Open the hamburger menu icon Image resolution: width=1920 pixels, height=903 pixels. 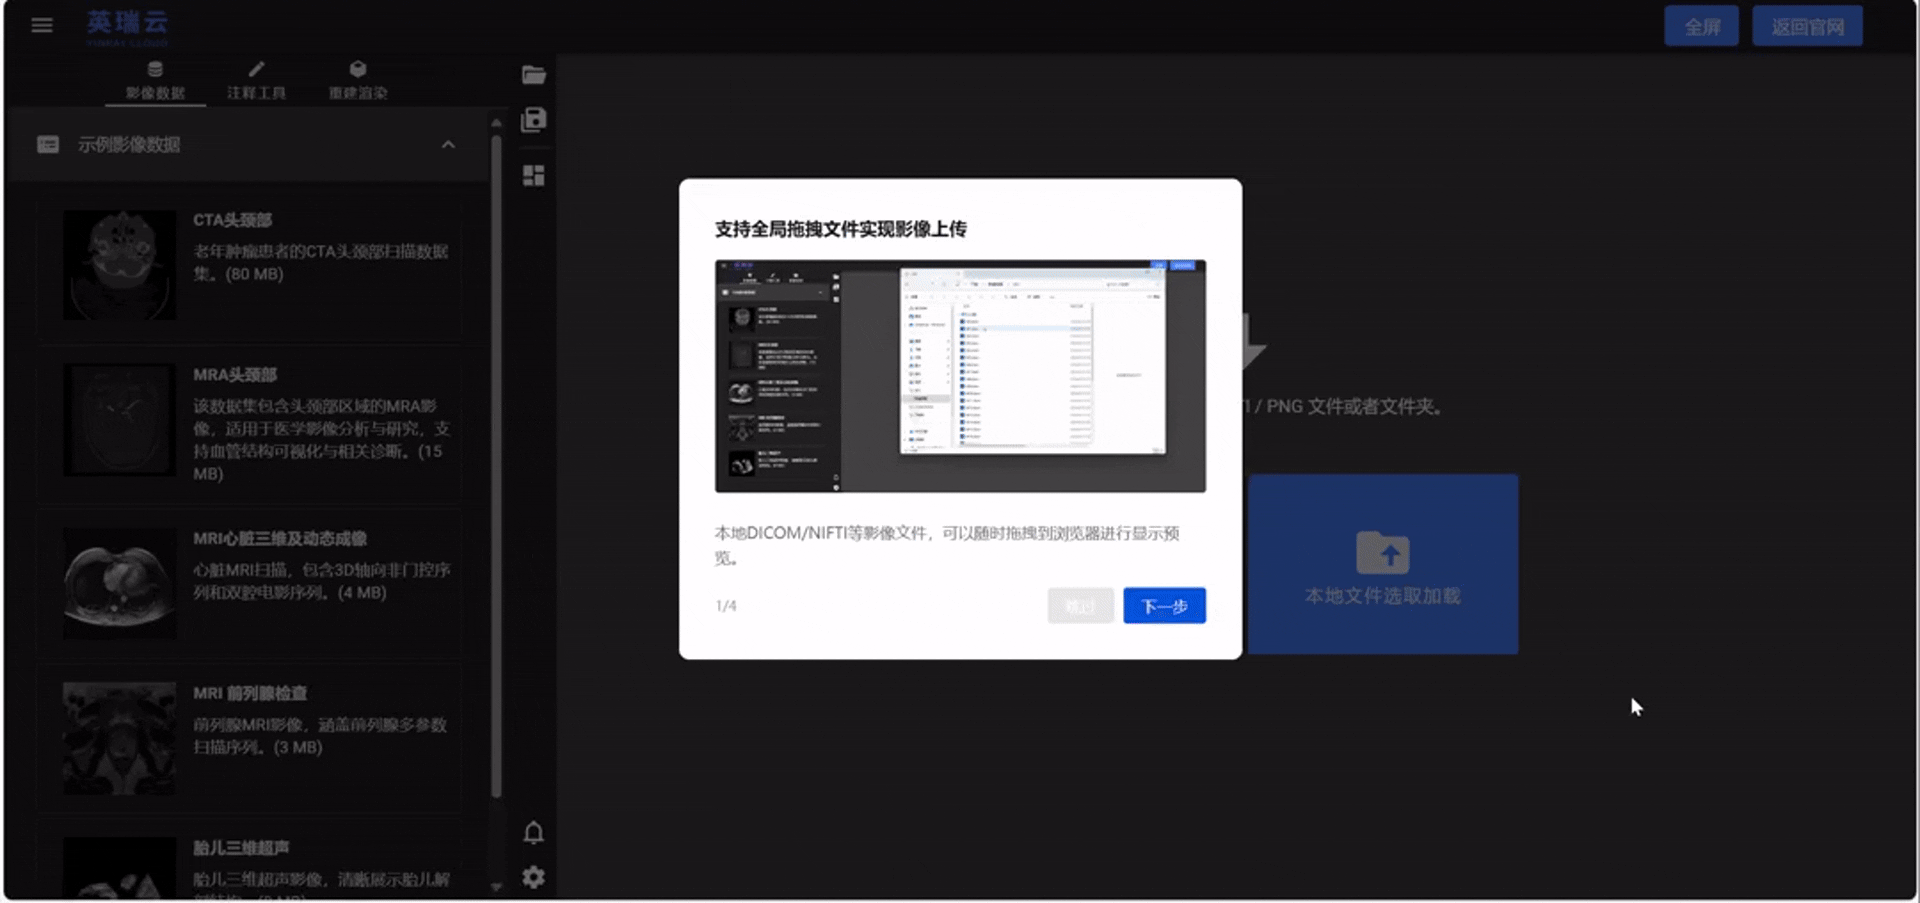[x=42, y=25]
